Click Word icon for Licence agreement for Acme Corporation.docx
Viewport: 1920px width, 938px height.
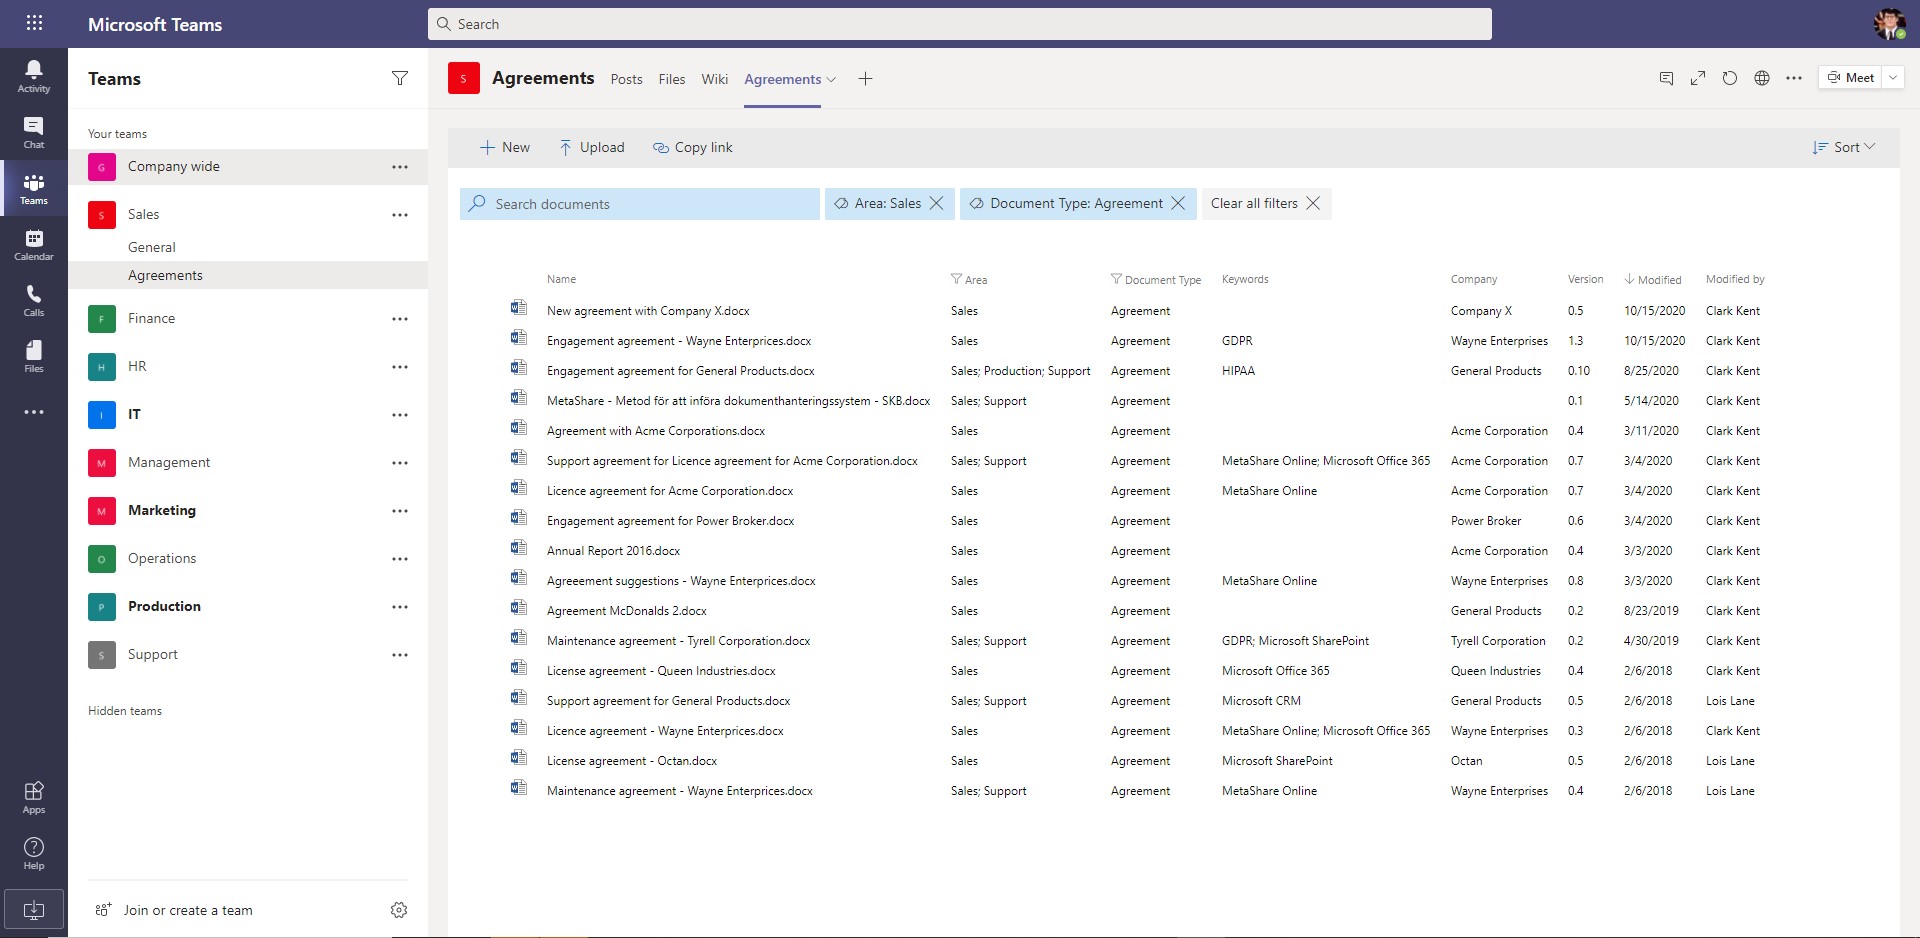(x=519, y=488)
